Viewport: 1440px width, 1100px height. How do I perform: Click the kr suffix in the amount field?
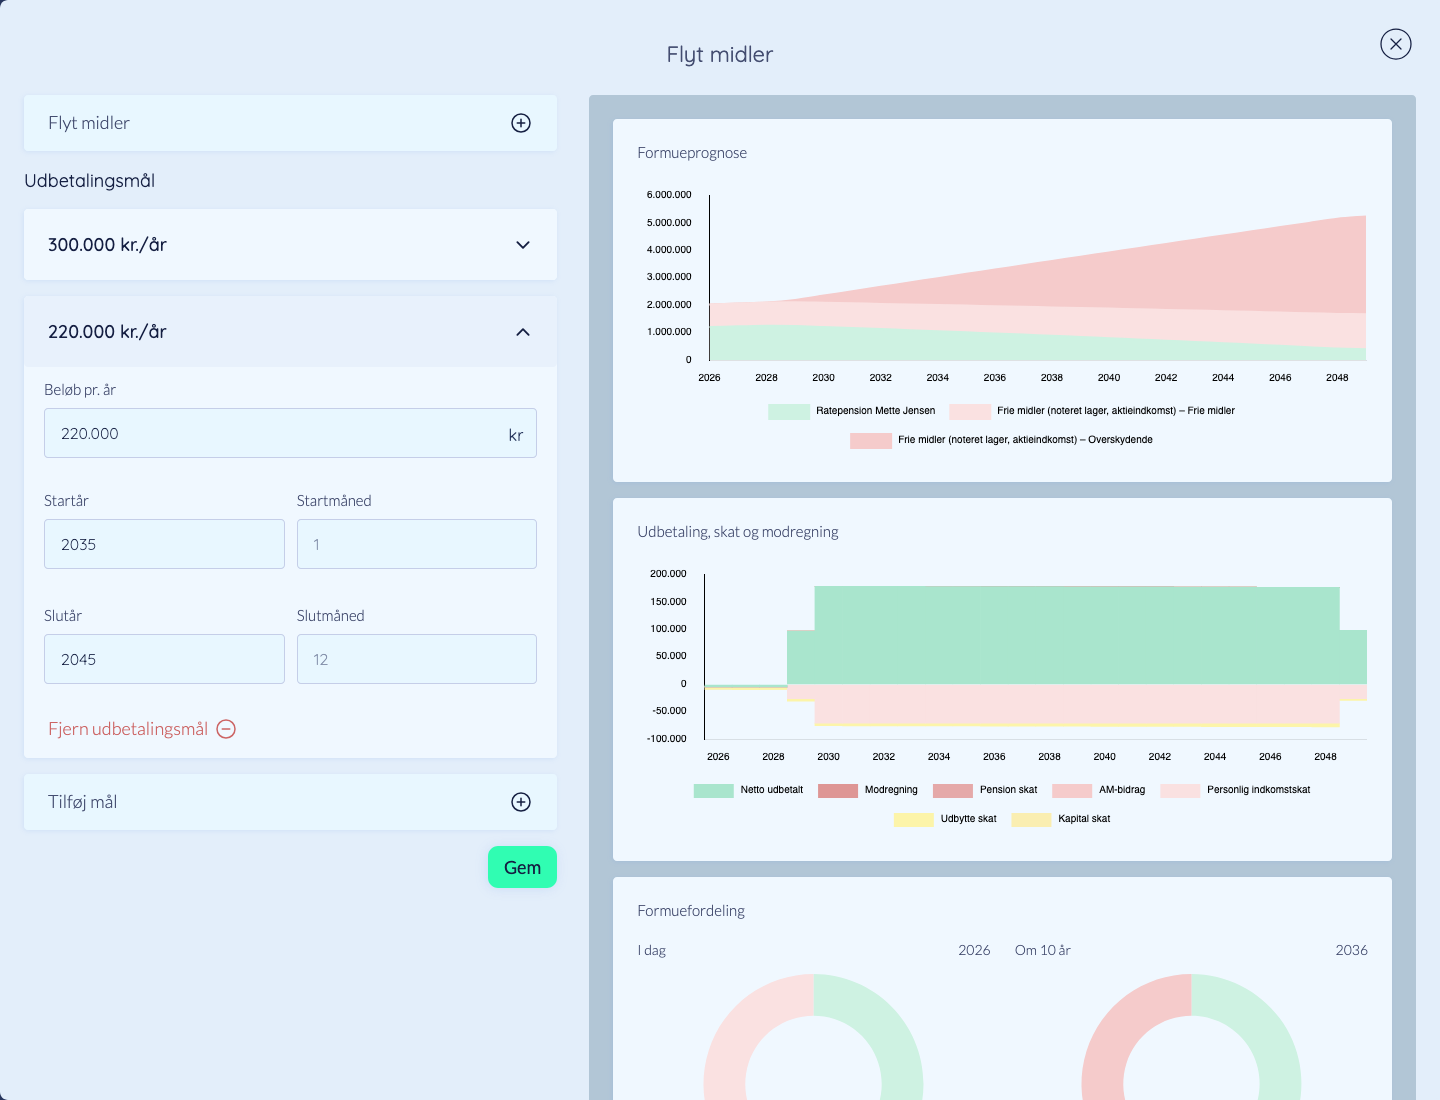coord(516,434)
